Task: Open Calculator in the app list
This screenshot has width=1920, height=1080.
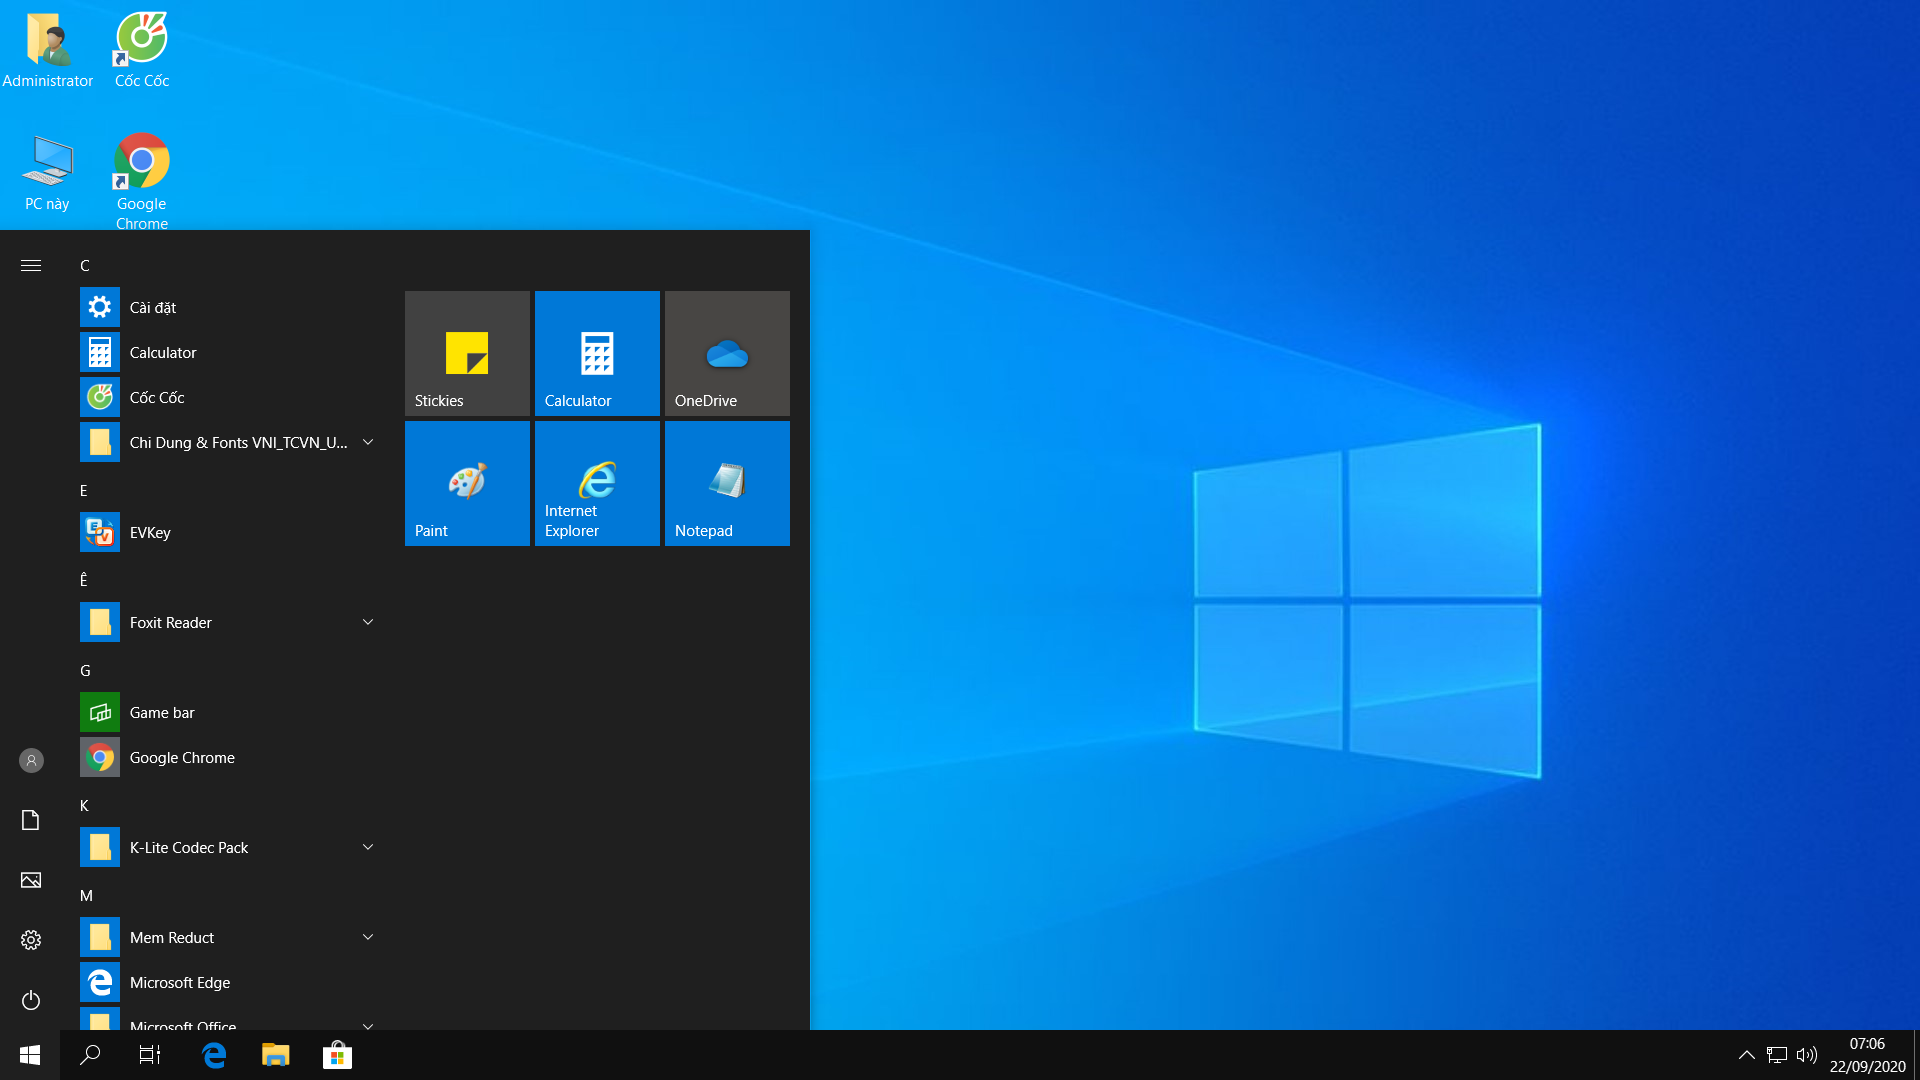Action: (230, 352)
